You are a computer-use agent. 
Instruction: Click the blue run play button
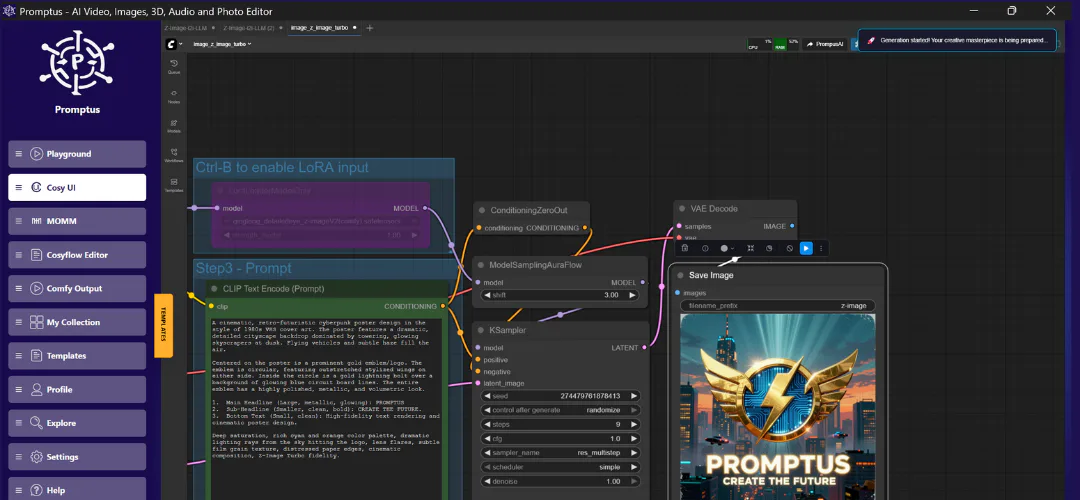point(806,248)
